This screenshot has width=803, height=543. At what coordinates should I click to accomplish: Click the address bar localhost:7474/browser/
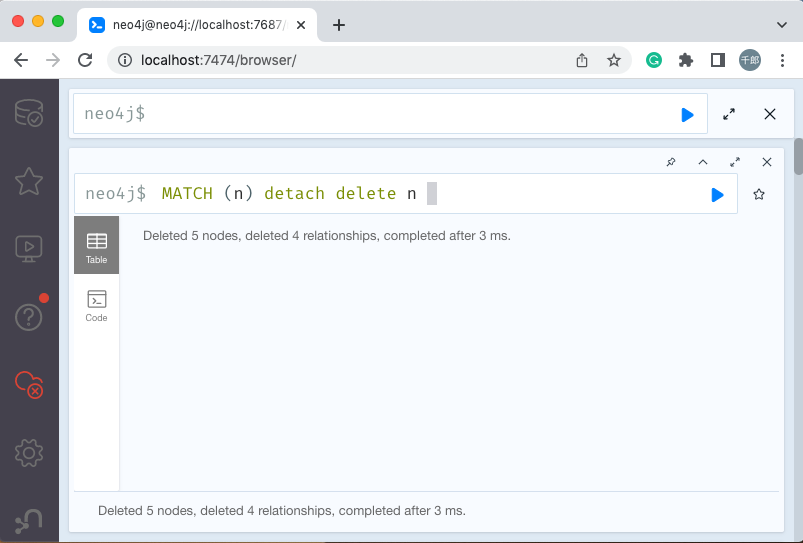click(219, 60)
